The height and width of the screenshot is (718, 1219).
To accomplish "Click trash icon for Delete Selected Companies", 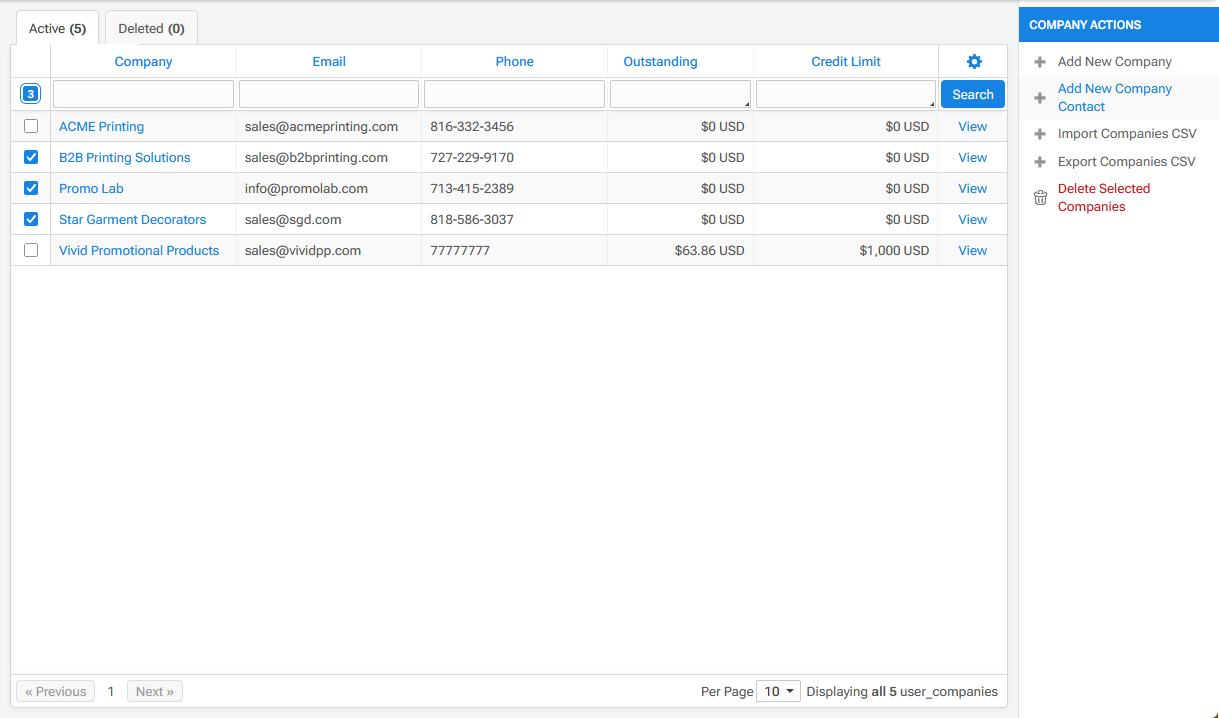I will (1040, 198).
